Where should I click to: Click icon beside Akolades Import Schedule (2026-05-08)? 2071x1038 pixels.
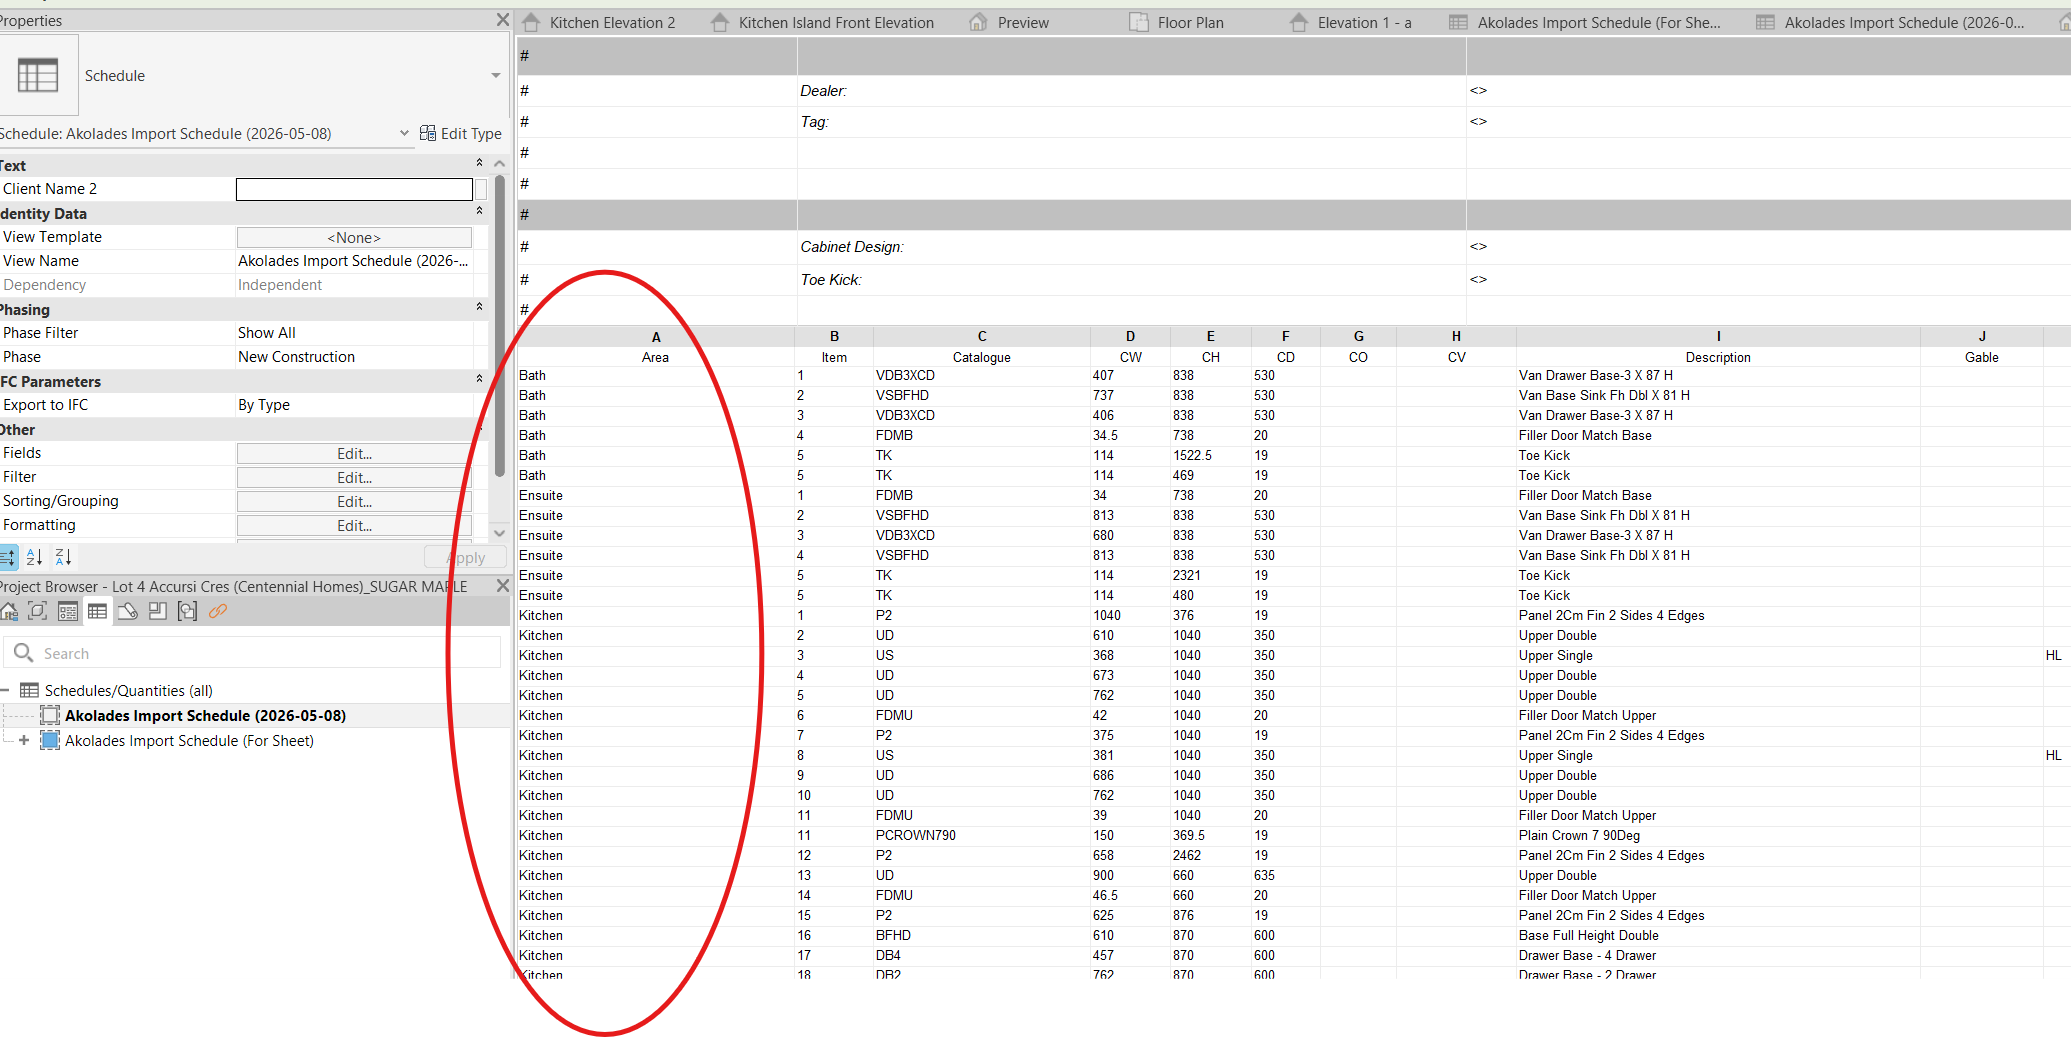(x=50, y=715)
